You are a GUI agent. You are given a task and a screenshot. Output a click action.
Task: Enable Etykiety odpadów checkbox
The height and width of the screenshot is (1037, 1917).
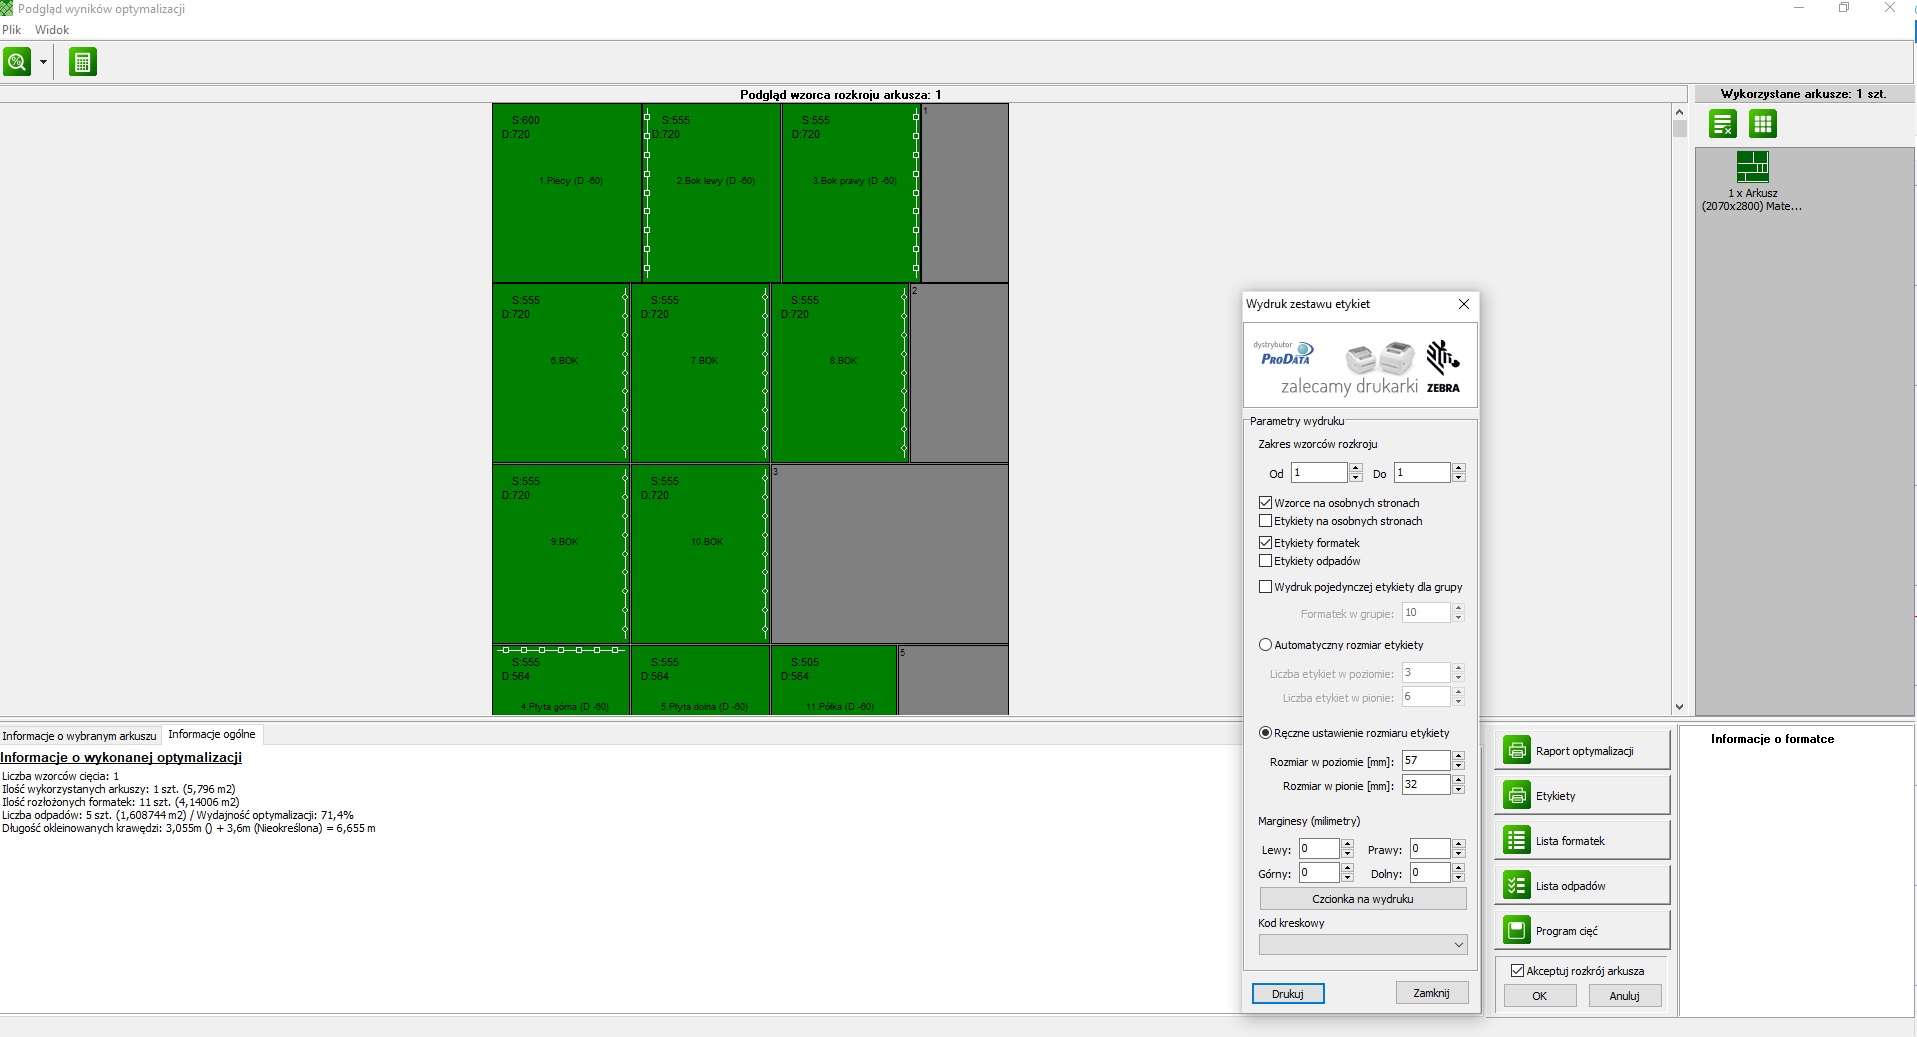coord(1265,561)
